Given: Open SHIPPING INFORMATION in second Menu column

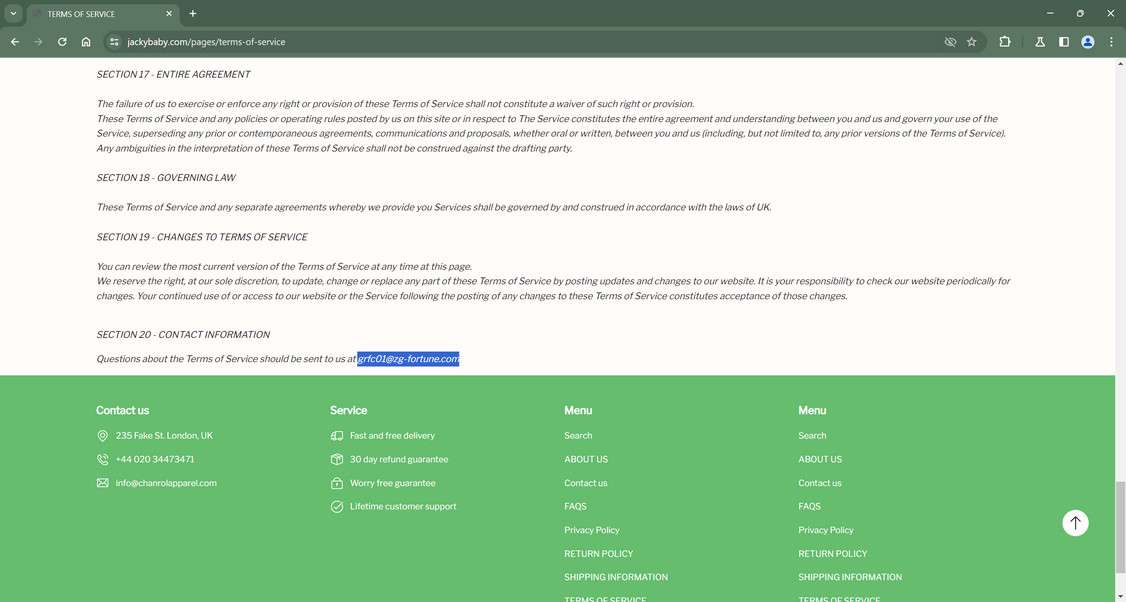Looking at the screenshot, I should [850, 577].
